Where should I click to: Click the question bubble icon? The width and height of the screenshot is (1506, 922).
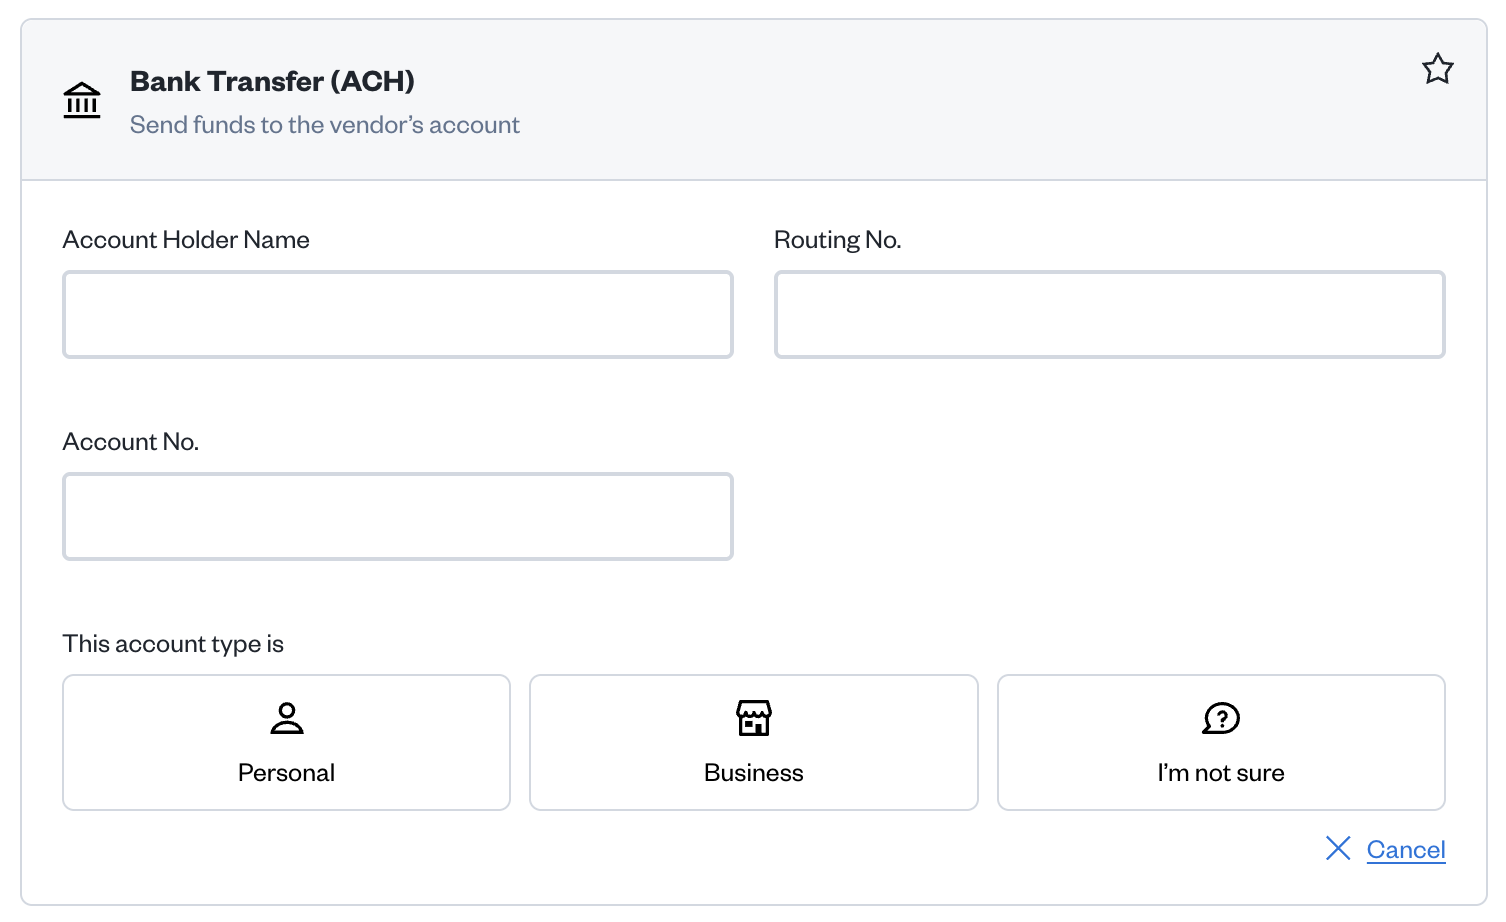point(1221,718)
